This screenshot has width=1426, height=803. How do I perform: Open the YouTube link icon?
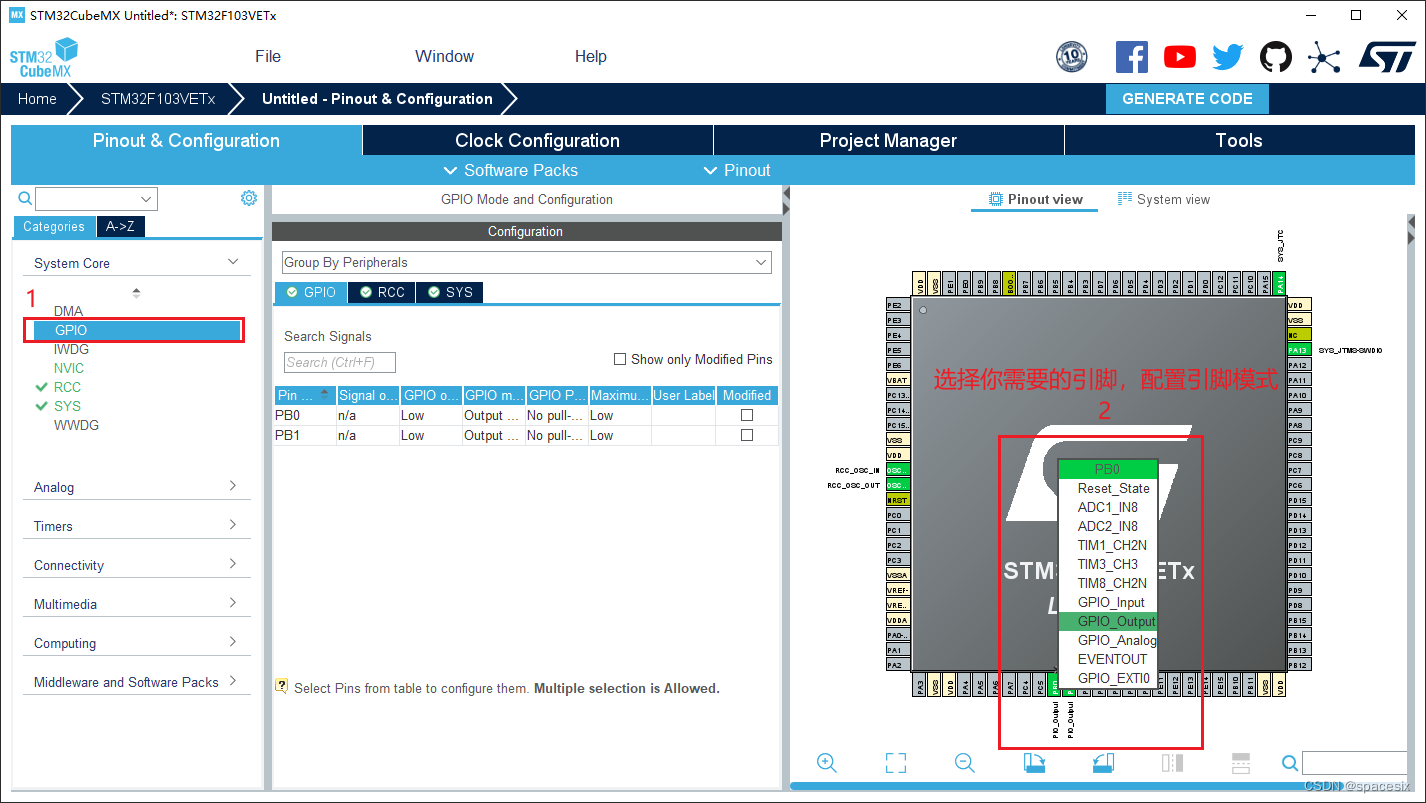pyautogui.click(x=1180, y=57)
